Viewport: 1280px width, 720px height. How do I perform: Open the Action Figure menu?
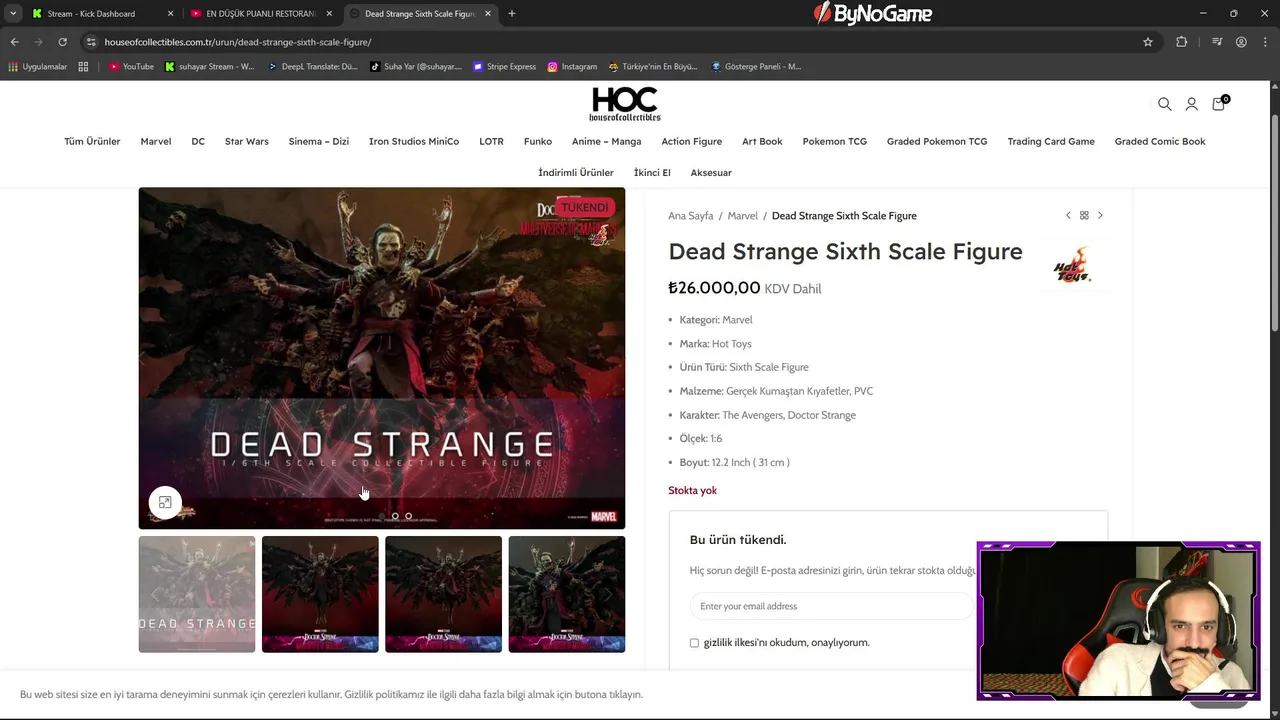pos(692,142)
